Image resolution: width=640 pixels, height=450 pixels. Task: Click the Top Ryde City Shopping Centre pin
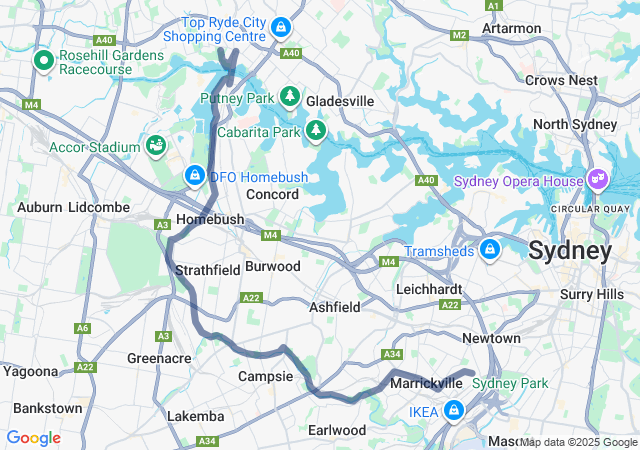pos(280,28)
